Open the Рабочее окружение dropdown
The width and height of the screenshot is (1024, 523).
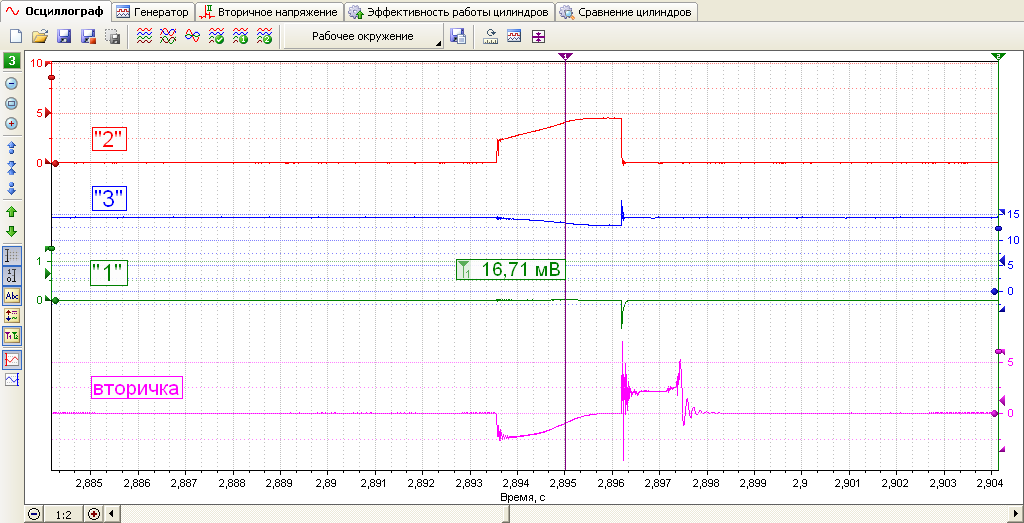point(364,37)
